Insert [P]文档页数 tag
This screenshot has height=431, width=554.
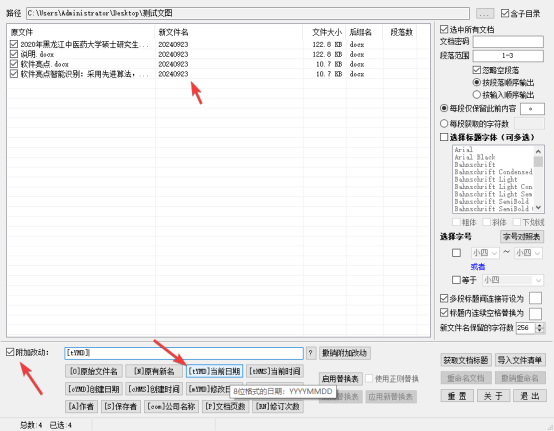coord(226,406)
